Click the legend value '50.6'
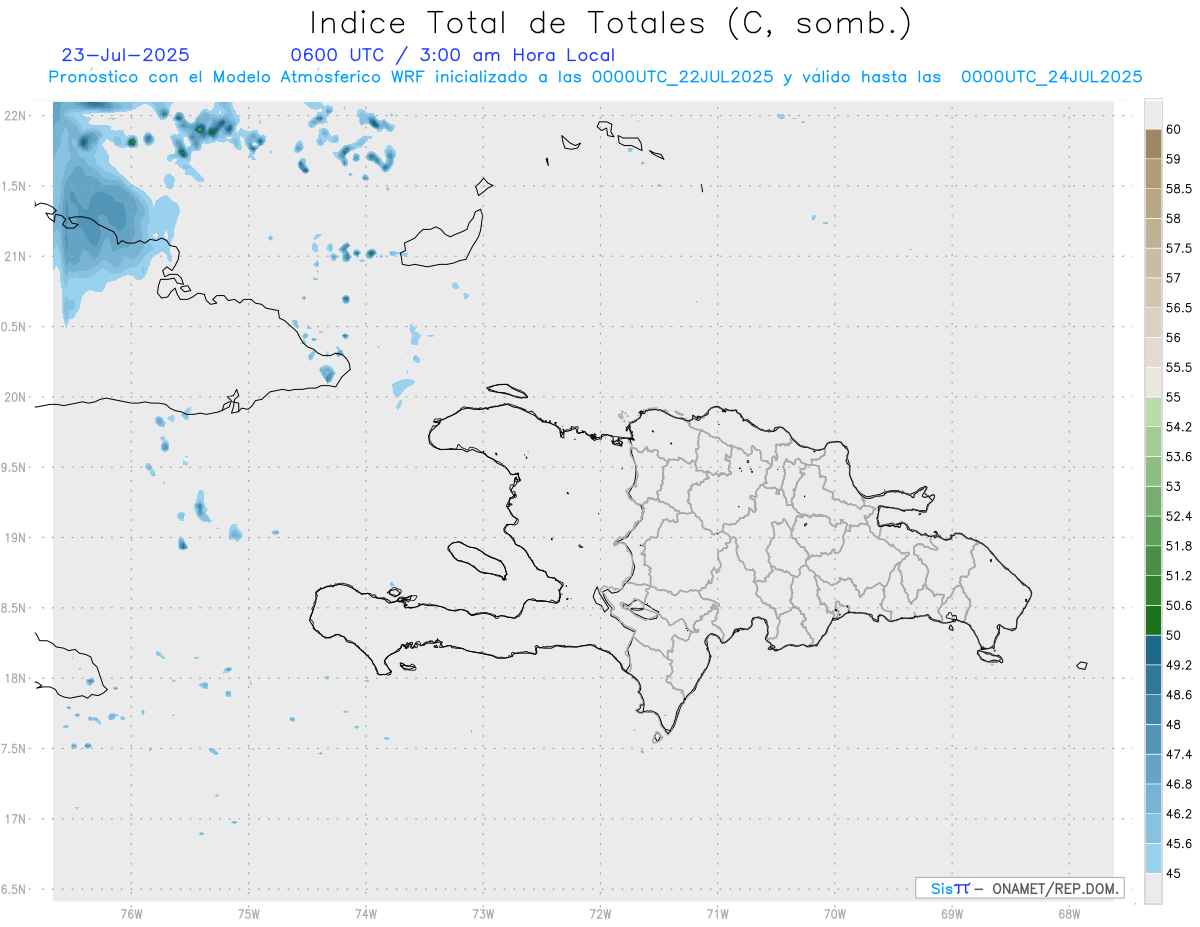The height and width of the screenshot is (927, 1200). click(1178, 605)
